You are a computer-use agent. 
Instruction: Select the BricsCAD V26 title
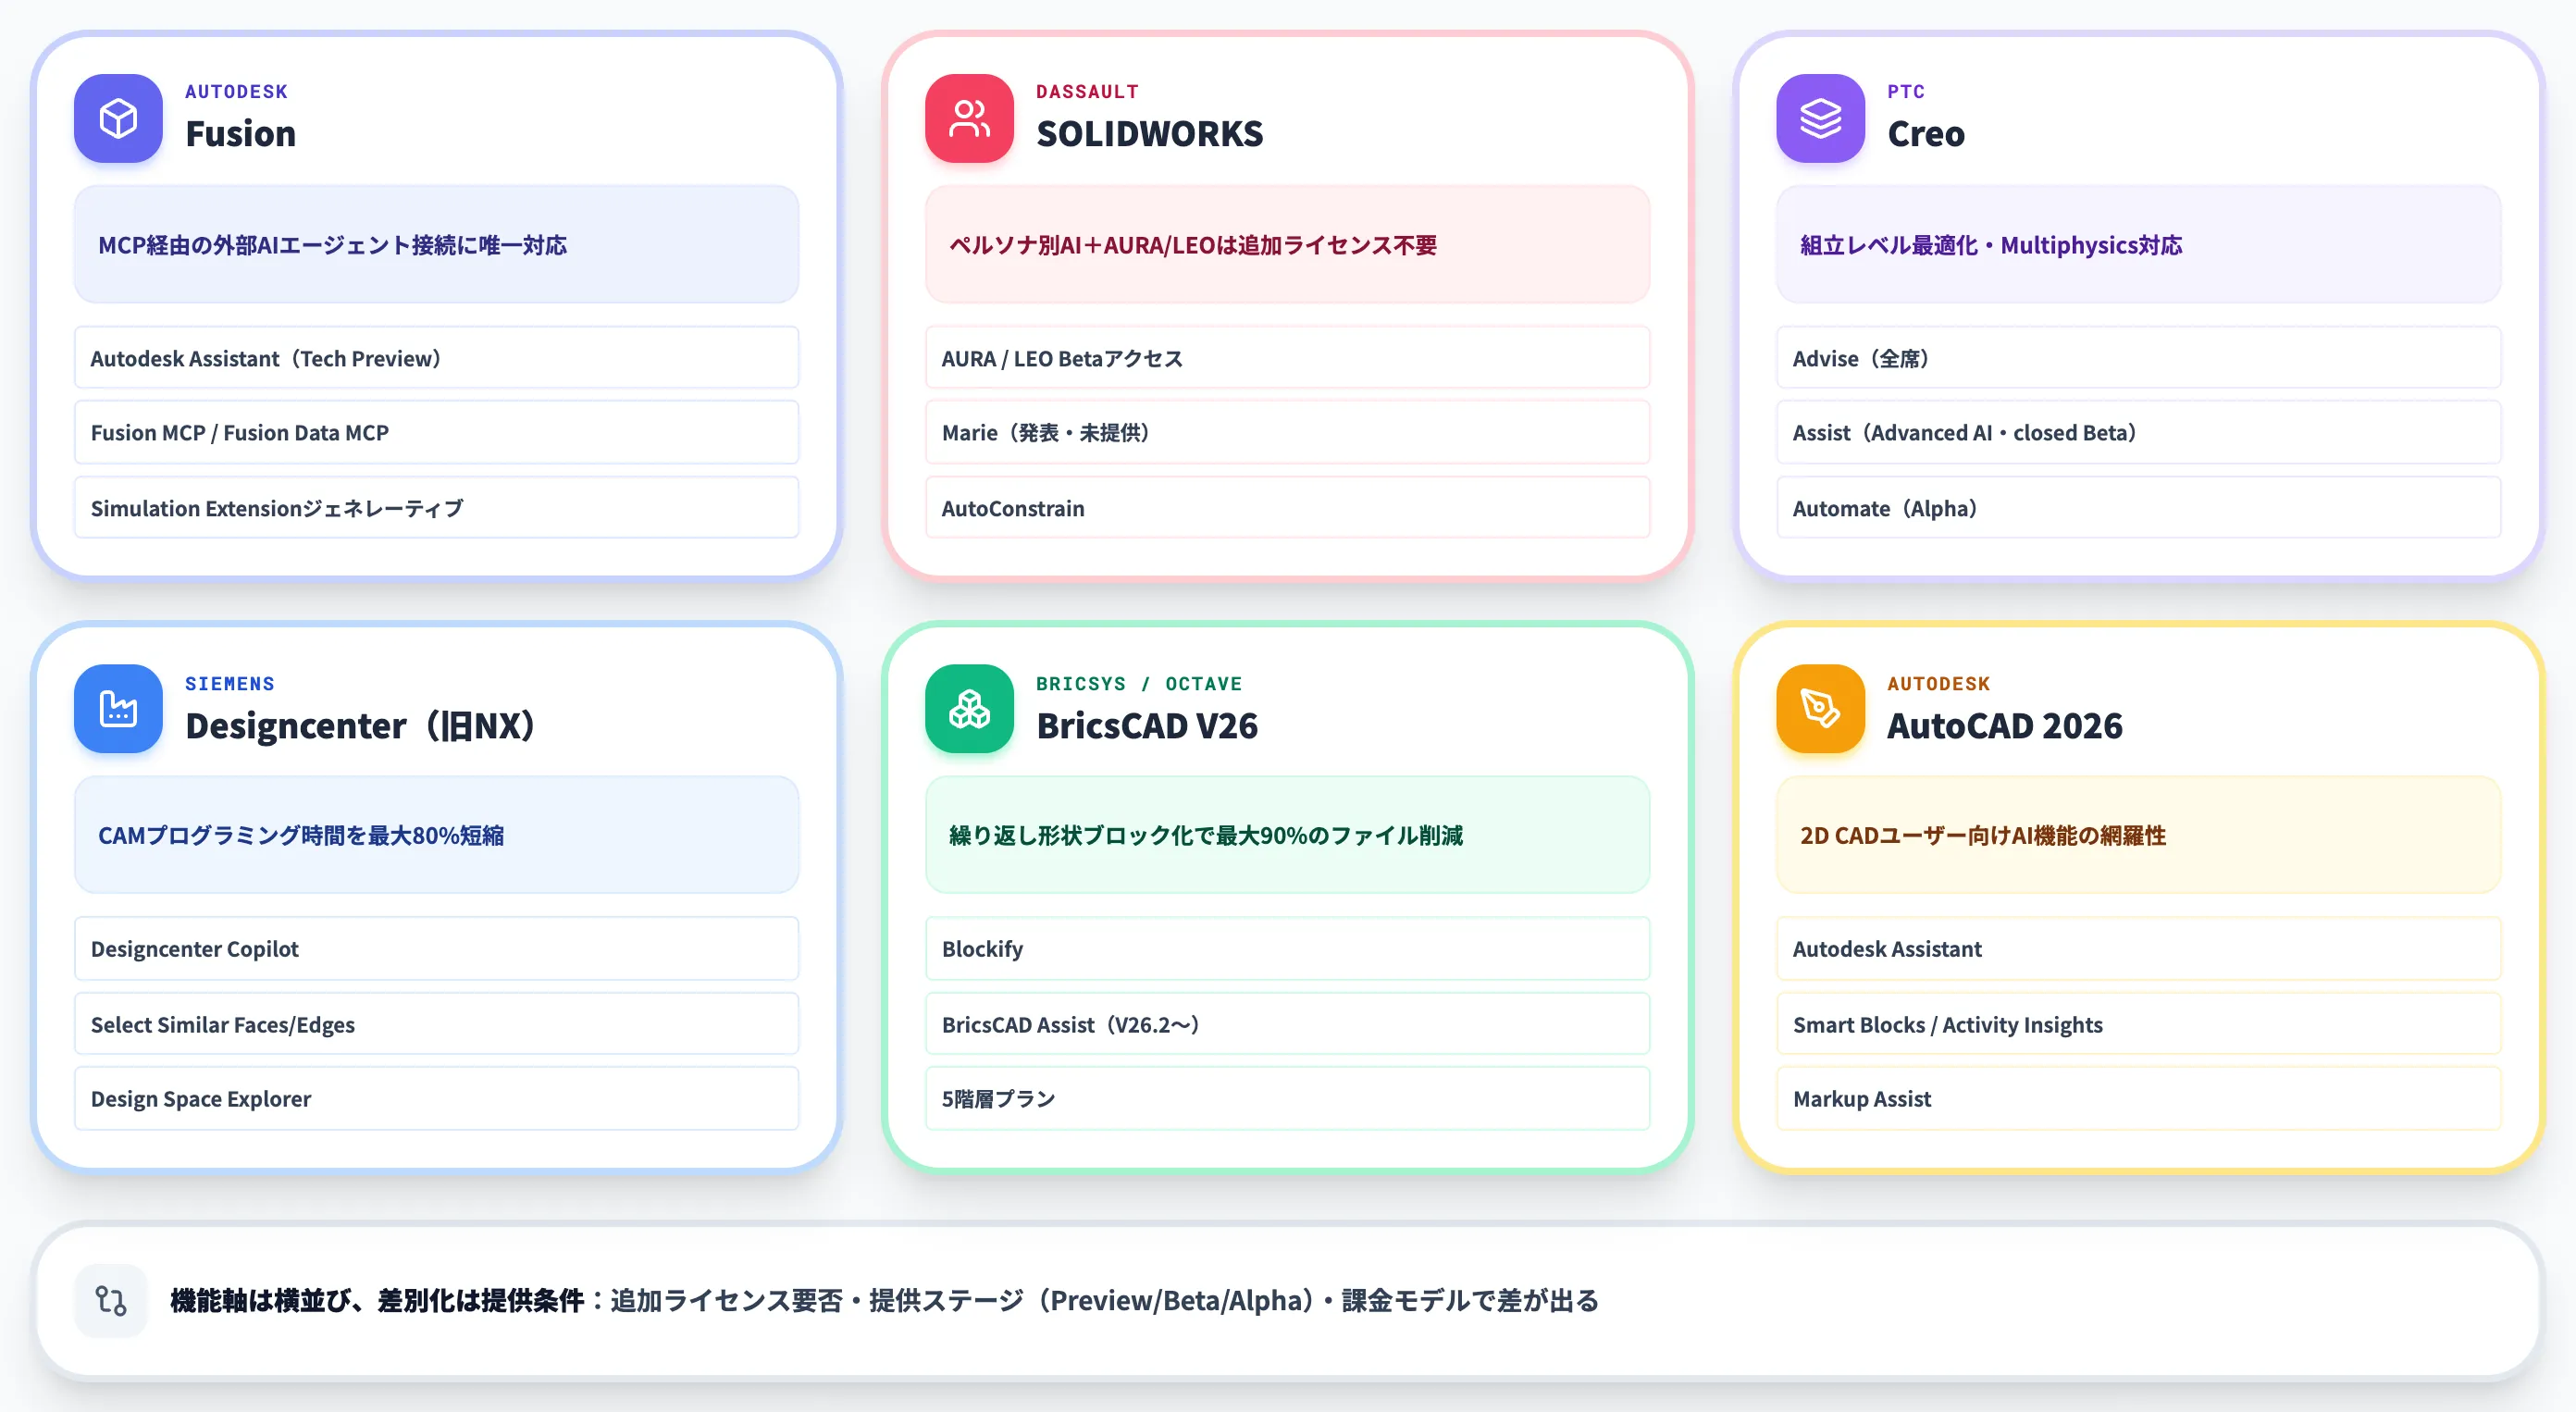[1147, 725]
